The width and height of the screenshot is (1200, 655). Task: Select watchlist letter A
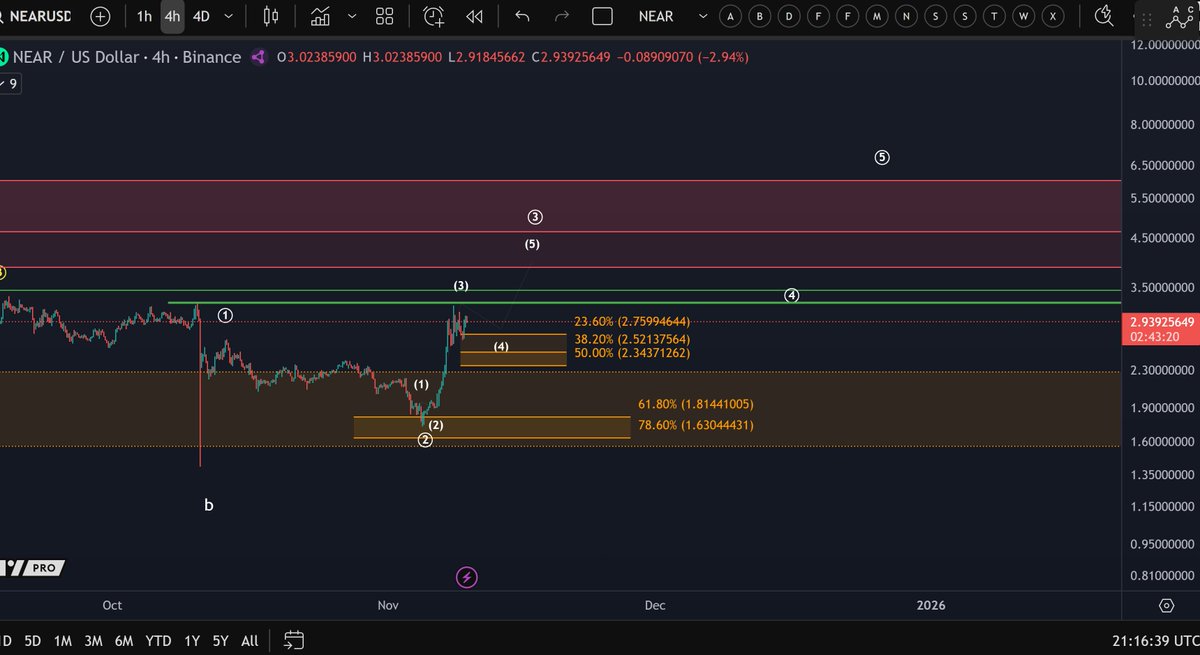coord(731,16)
